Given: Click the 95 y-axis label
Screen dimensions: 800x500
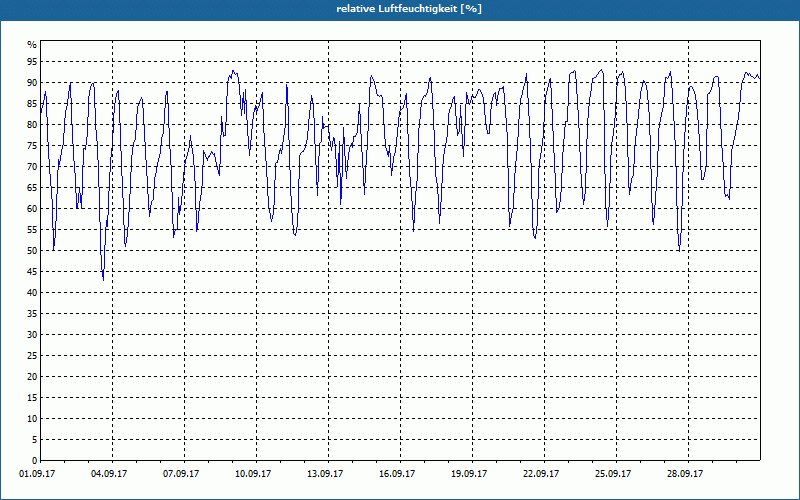Looking at the screenshot, I should 32,62.
